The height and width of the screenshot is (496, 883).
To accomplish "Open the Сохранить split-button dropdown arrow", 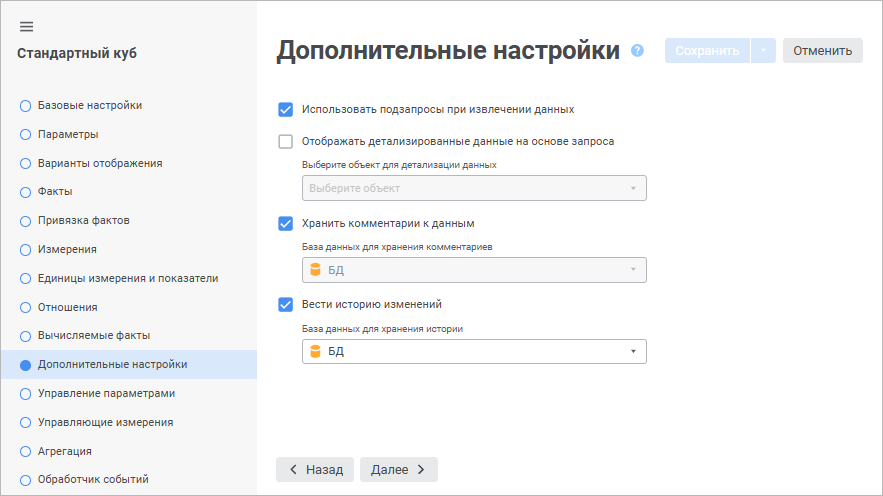I will pos(763,51).
